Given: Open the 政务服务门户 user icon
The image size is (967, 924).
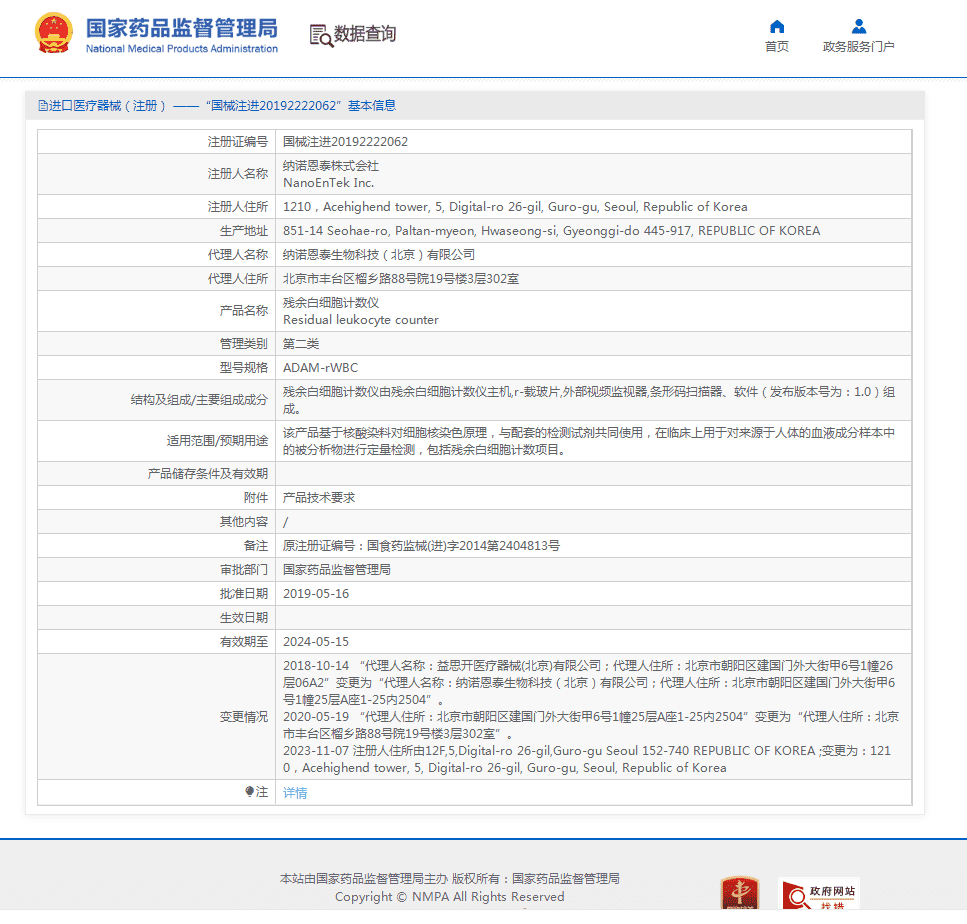Looking at the screenshot, I should 858,27.
